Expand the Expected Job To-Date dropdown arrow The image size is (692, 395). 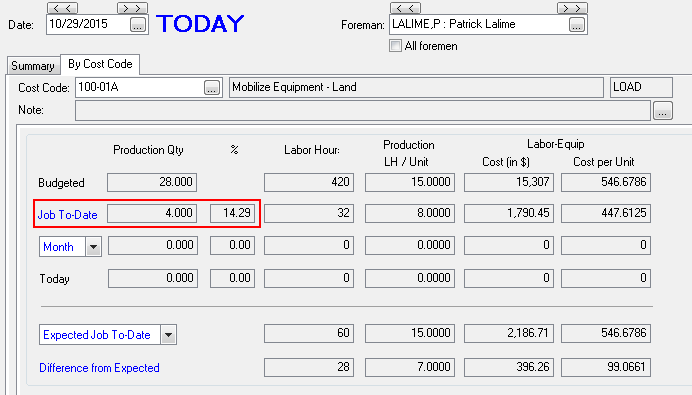tap(168, 335)
